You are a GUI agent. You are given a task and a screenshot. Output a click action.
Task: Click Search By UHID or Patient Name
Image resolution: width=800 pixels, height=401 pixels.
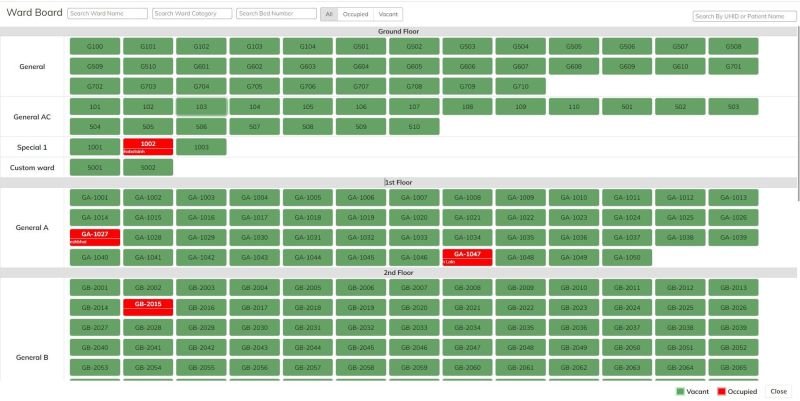pos(744,16)
